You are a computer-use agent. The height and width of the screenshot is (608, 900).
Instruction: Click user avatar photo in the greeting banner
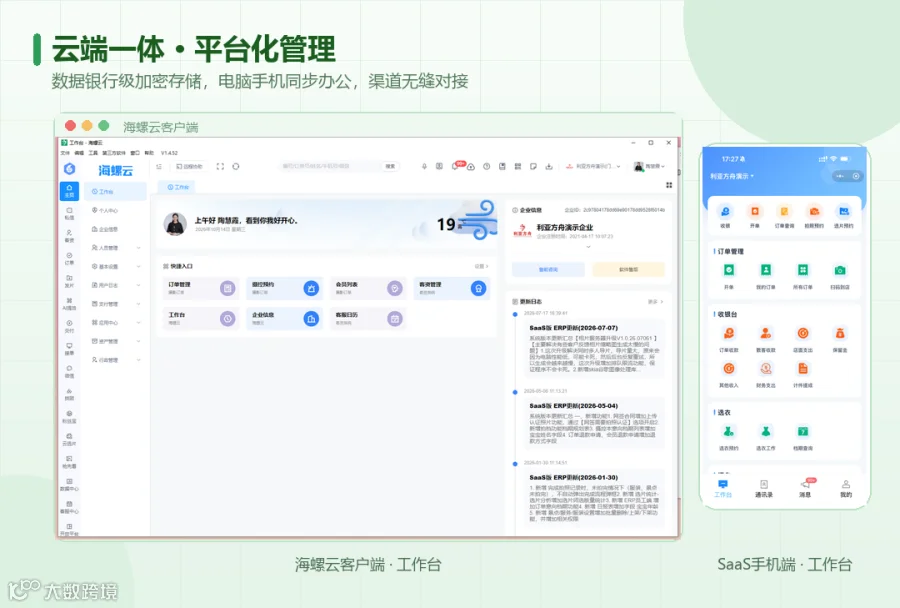coord(175,224)
